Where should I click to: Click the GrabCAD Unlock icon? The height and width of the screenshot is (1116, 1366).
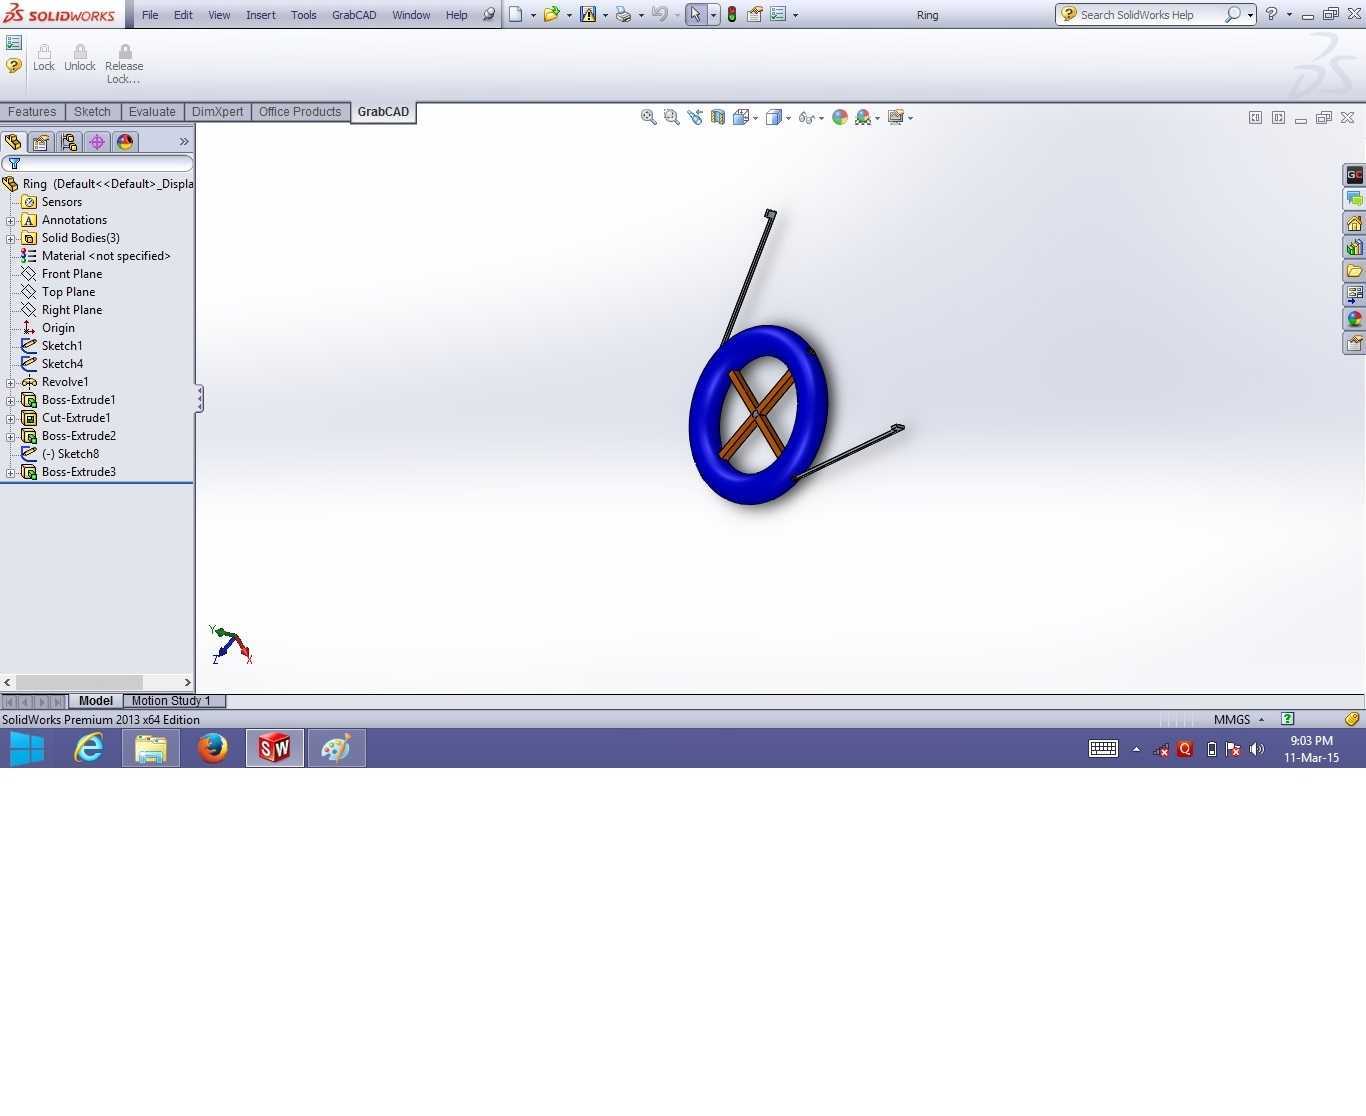80,57
